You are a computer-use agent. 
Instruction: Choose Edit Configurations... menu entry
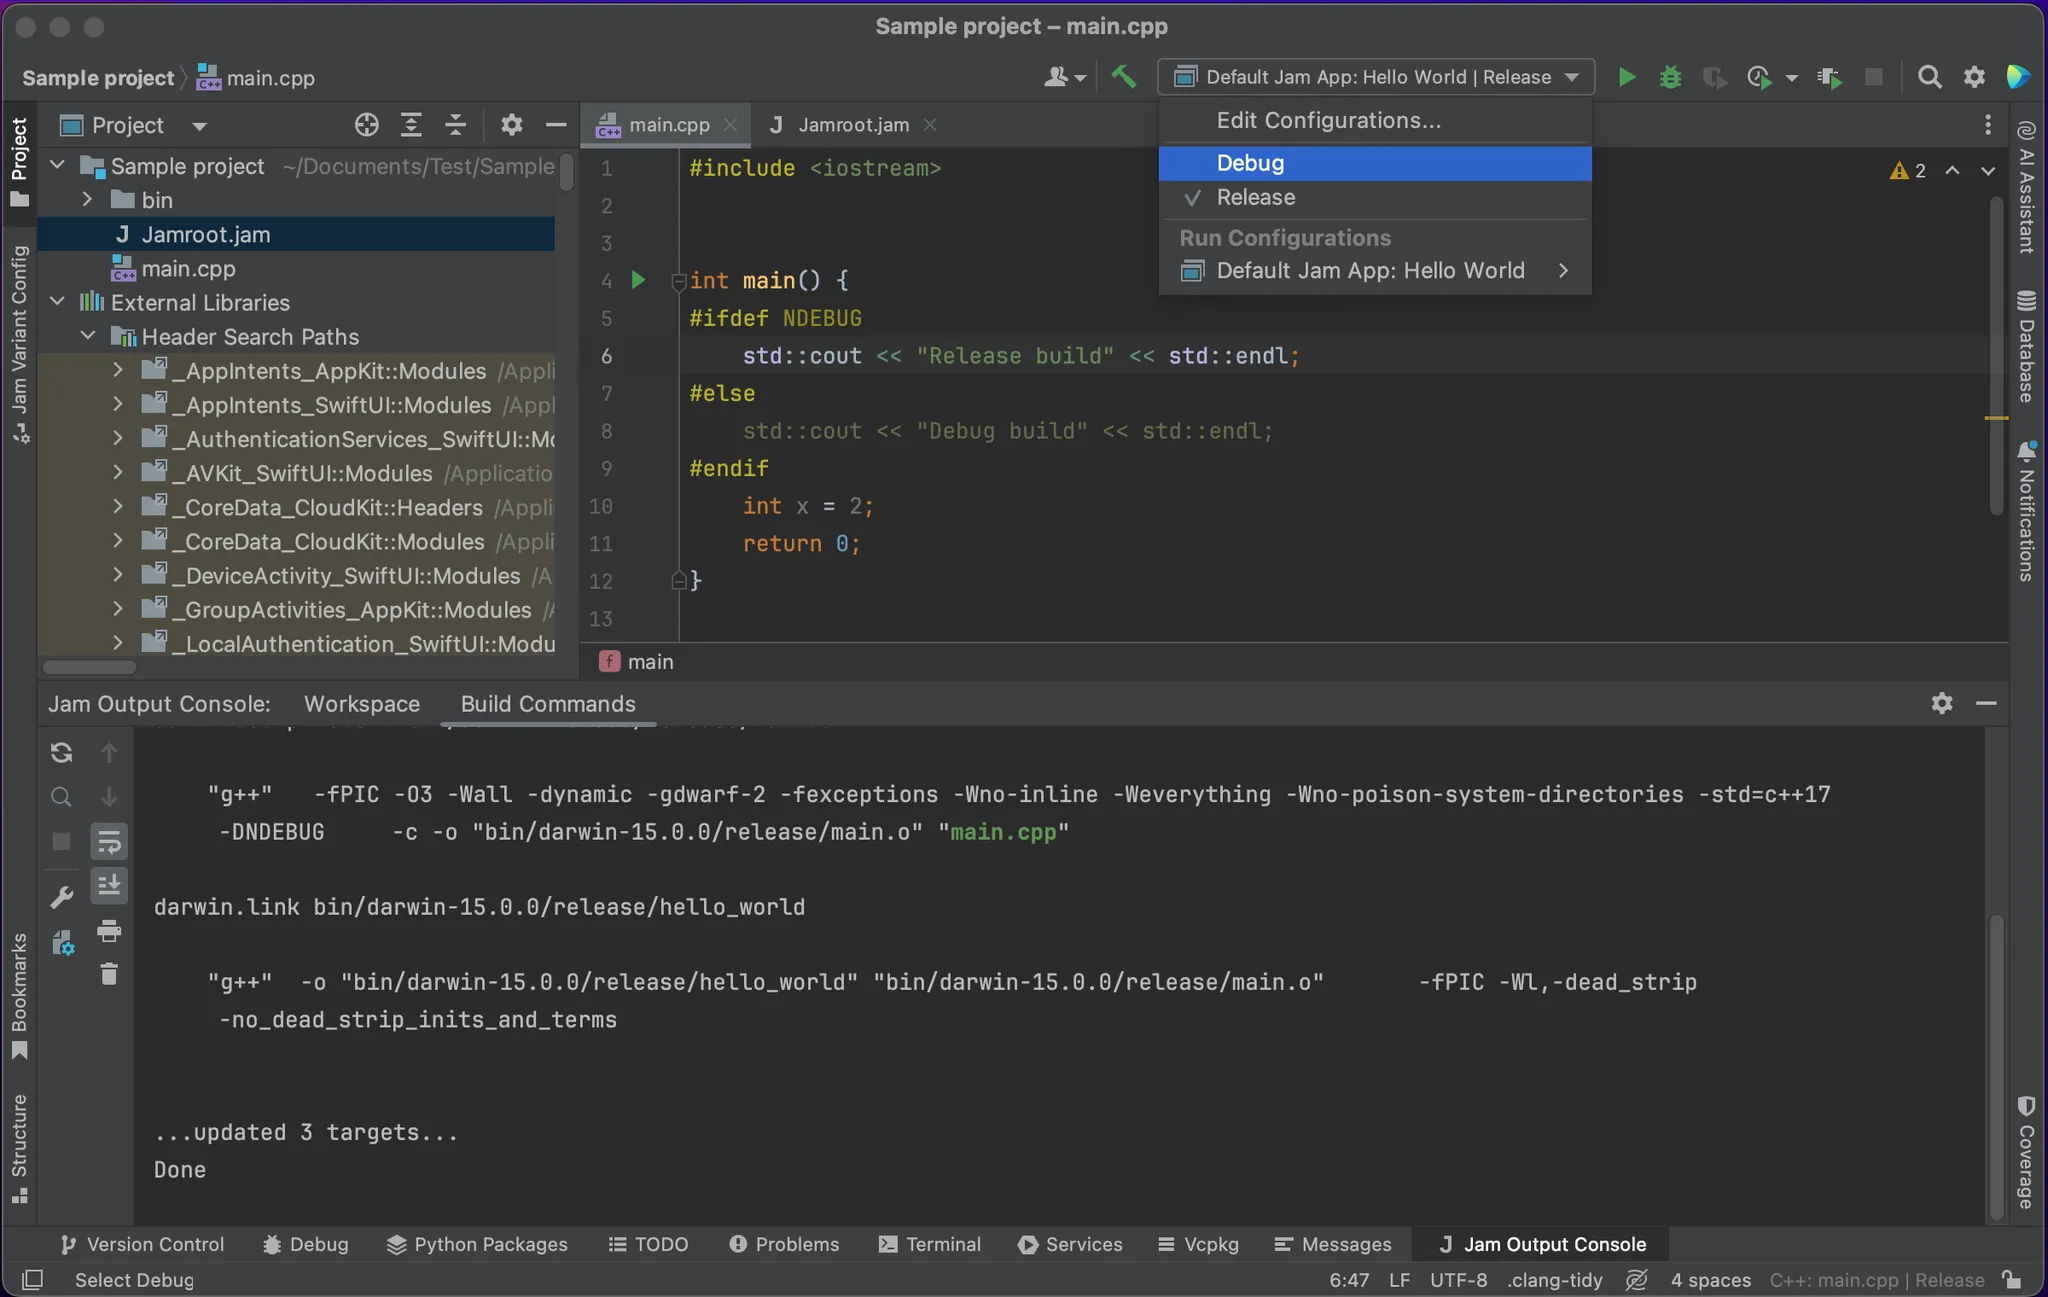click(1375, 120)
